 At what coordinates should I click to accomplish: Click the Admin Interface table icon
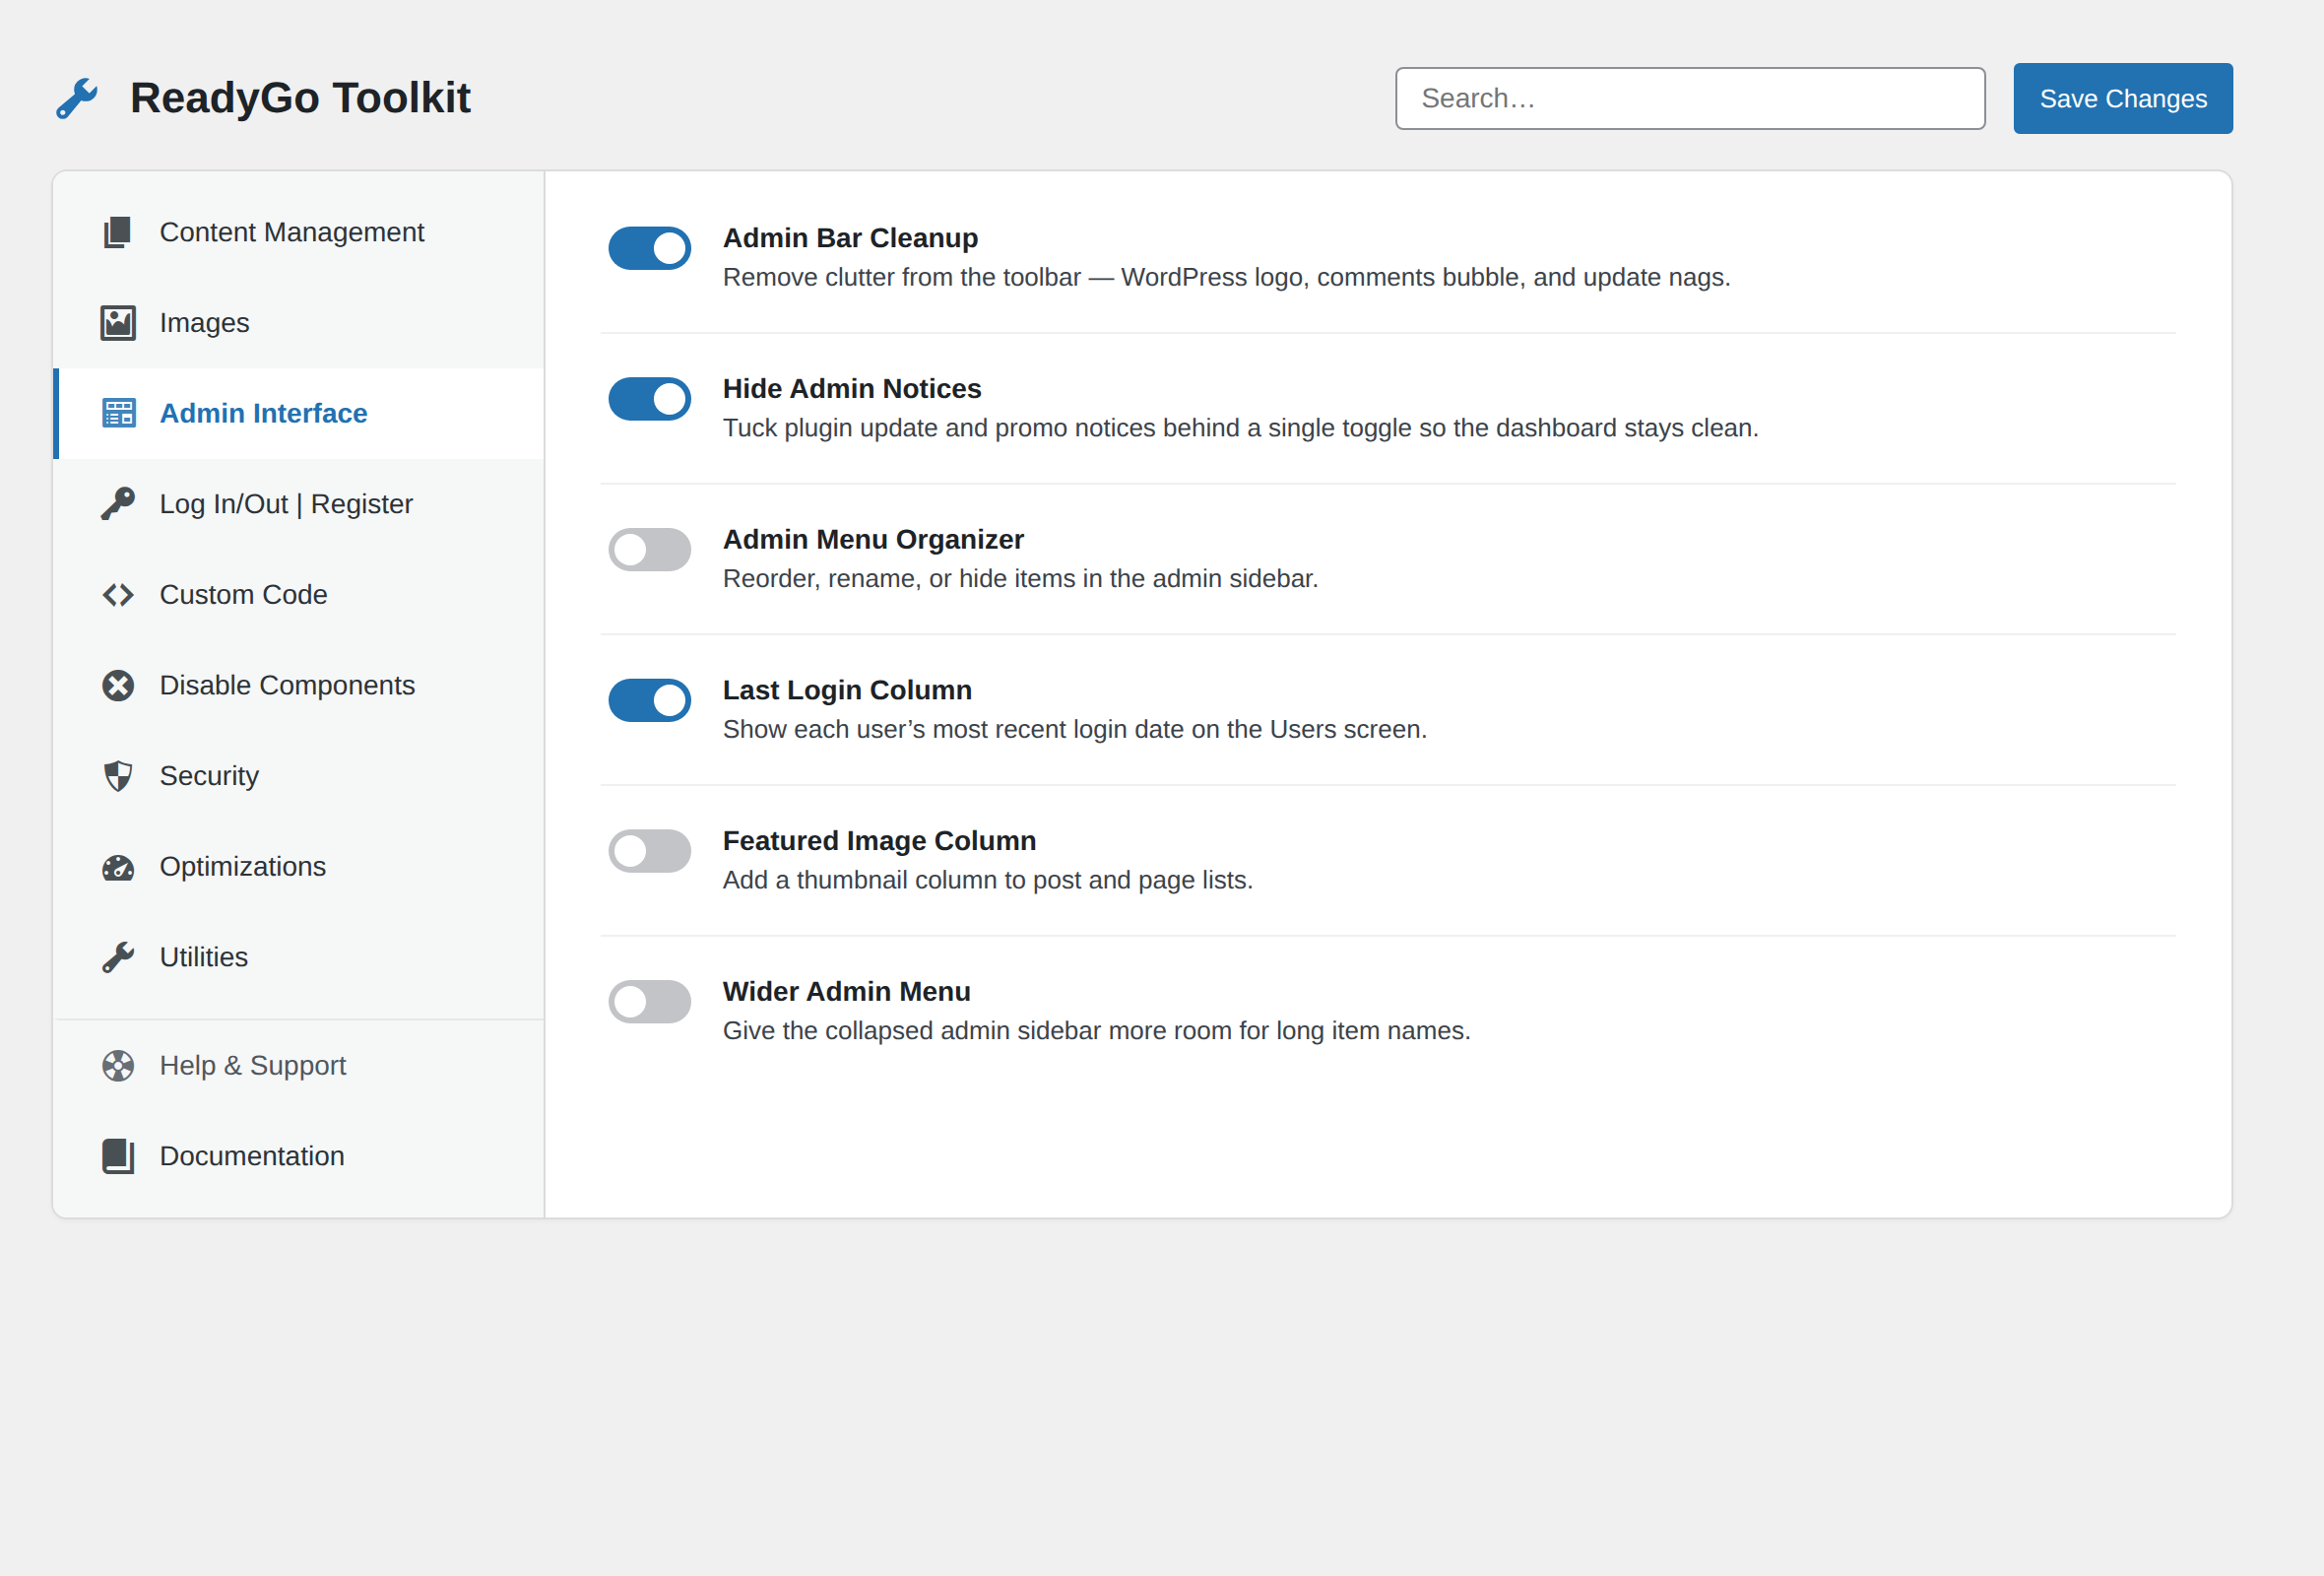point(118,413)
